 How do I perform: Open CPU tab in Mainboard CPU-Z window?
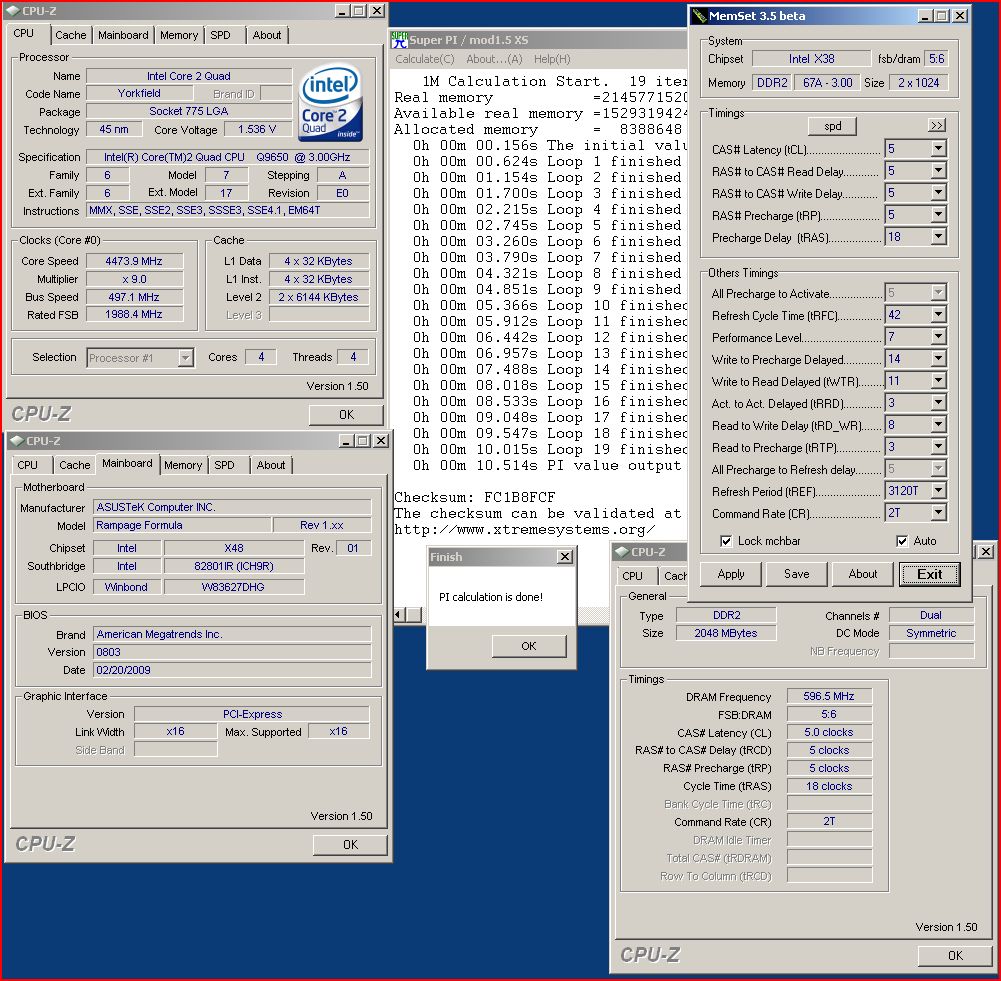(27, 465)
